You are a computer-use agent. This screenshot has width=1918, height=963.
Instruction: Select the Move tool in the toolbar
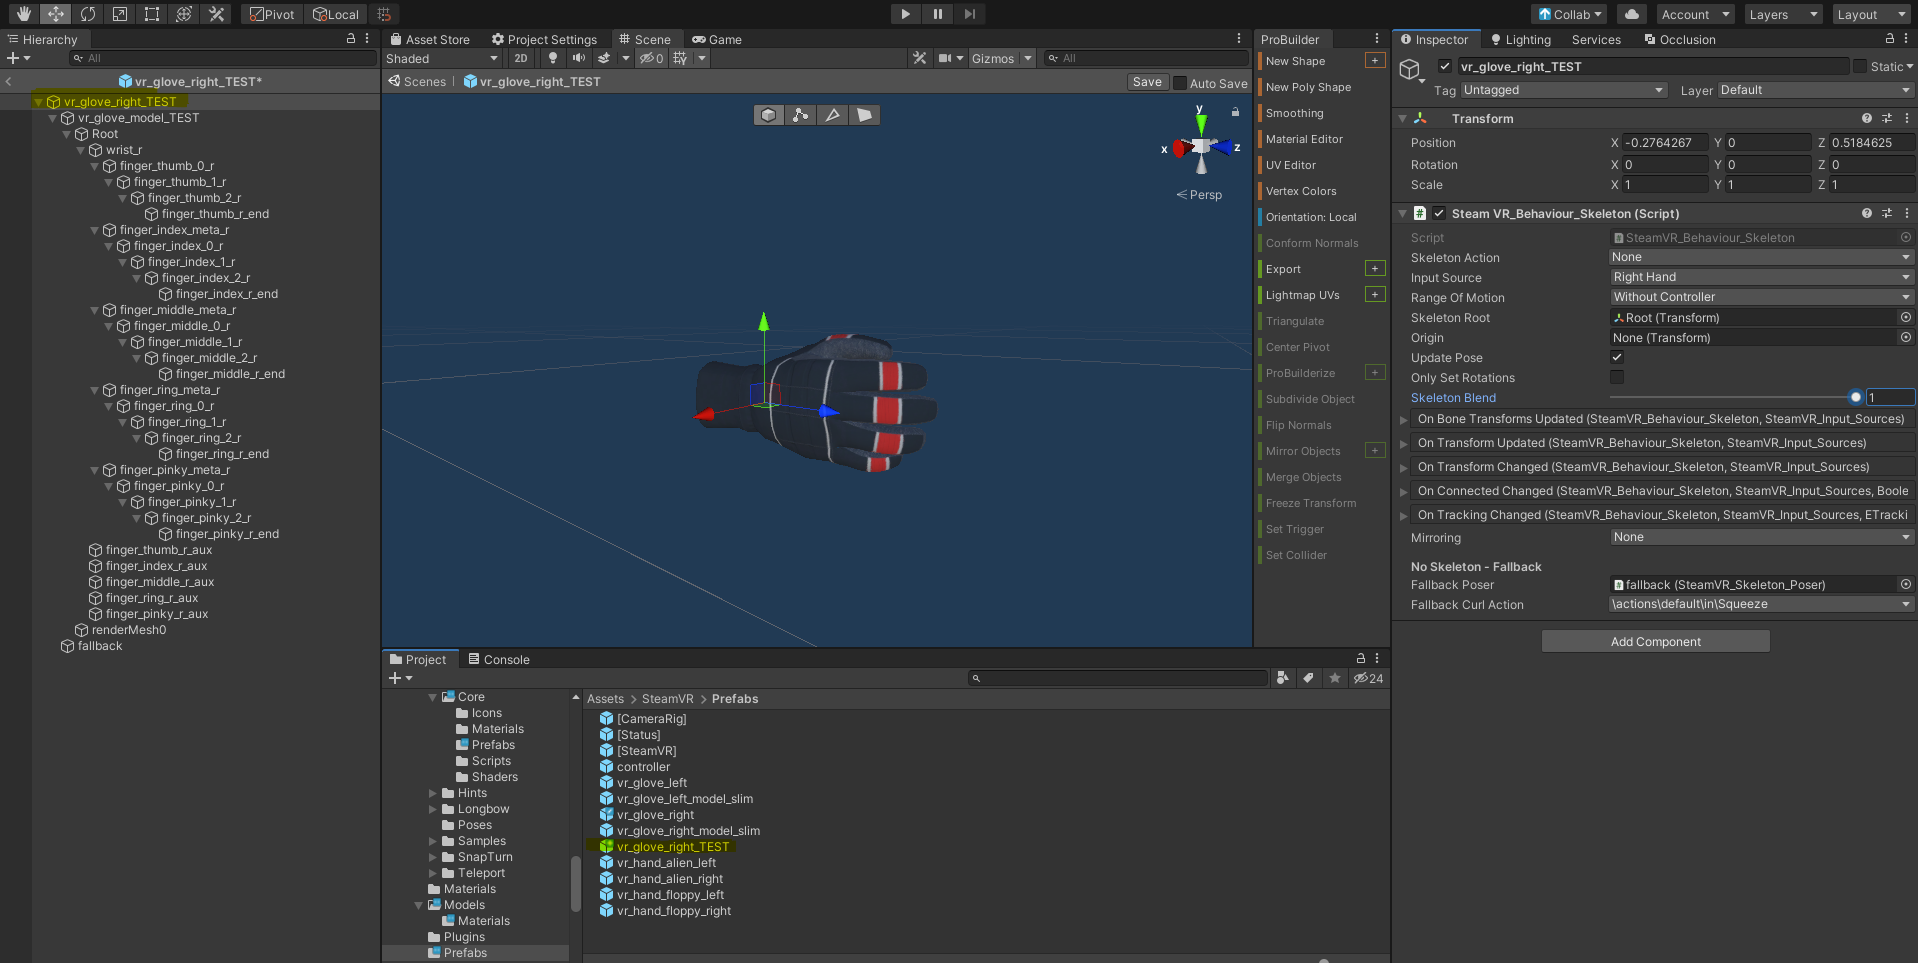tap(56, 14)
